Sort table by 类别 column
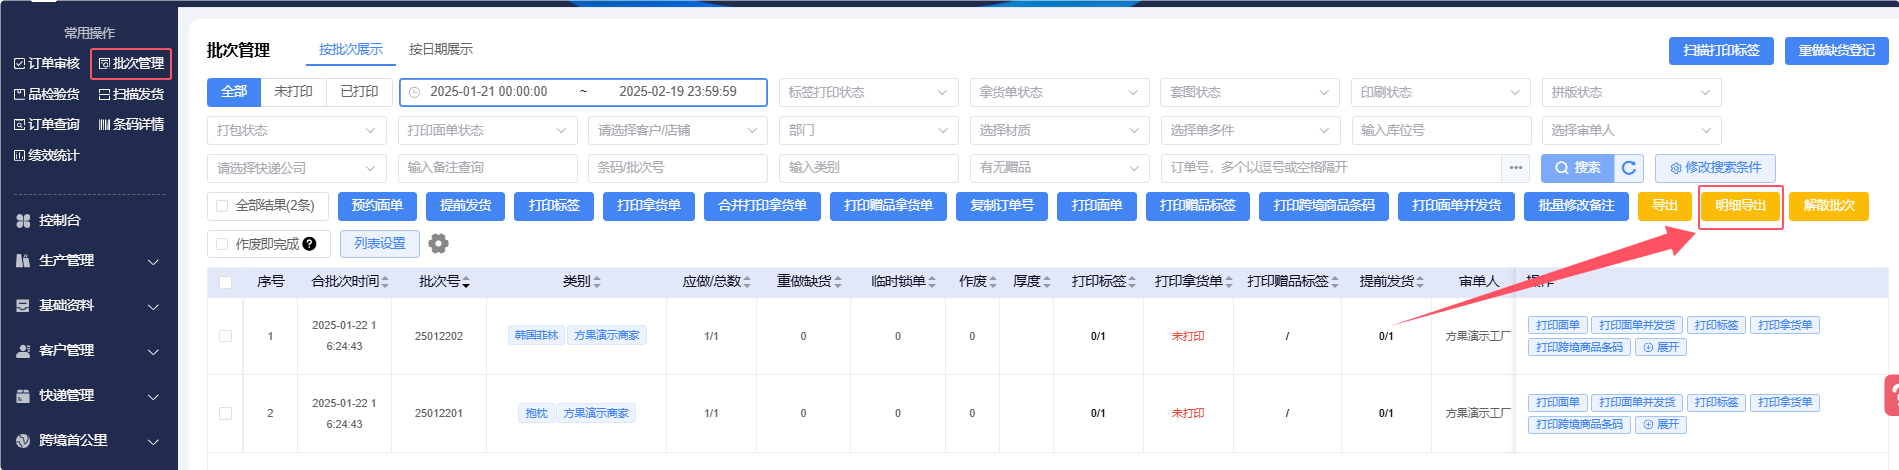 597,282
